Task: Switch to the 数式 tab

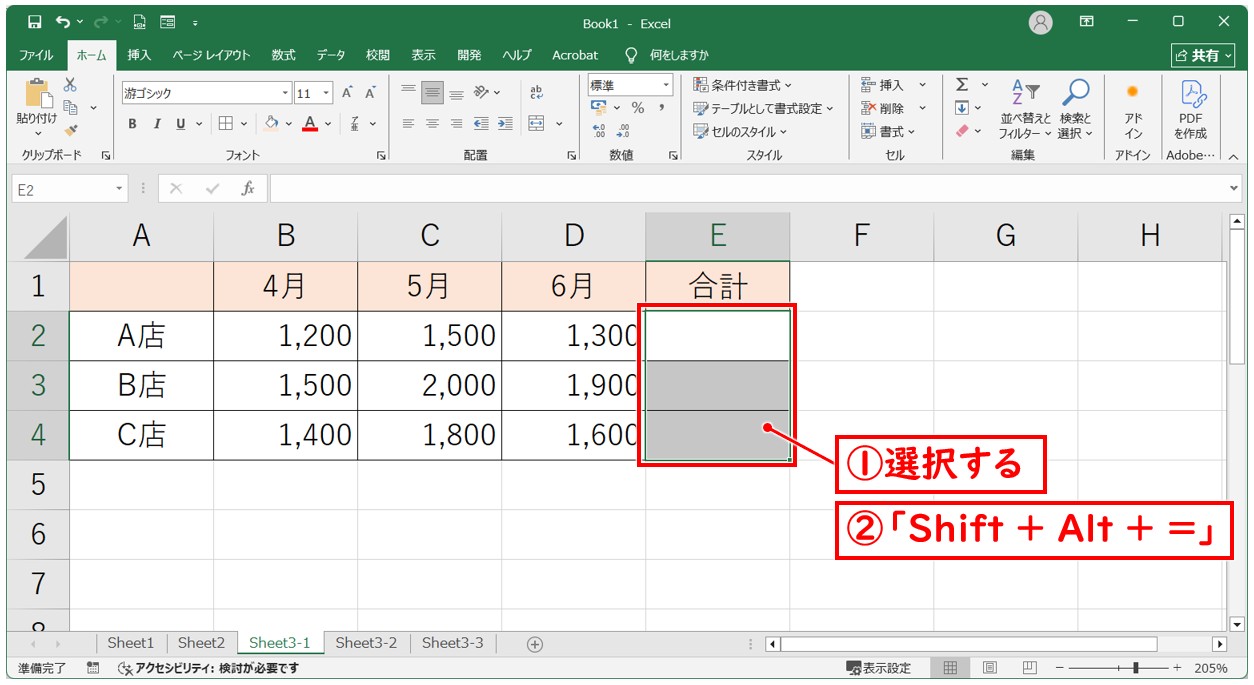Action: (283, 55)
